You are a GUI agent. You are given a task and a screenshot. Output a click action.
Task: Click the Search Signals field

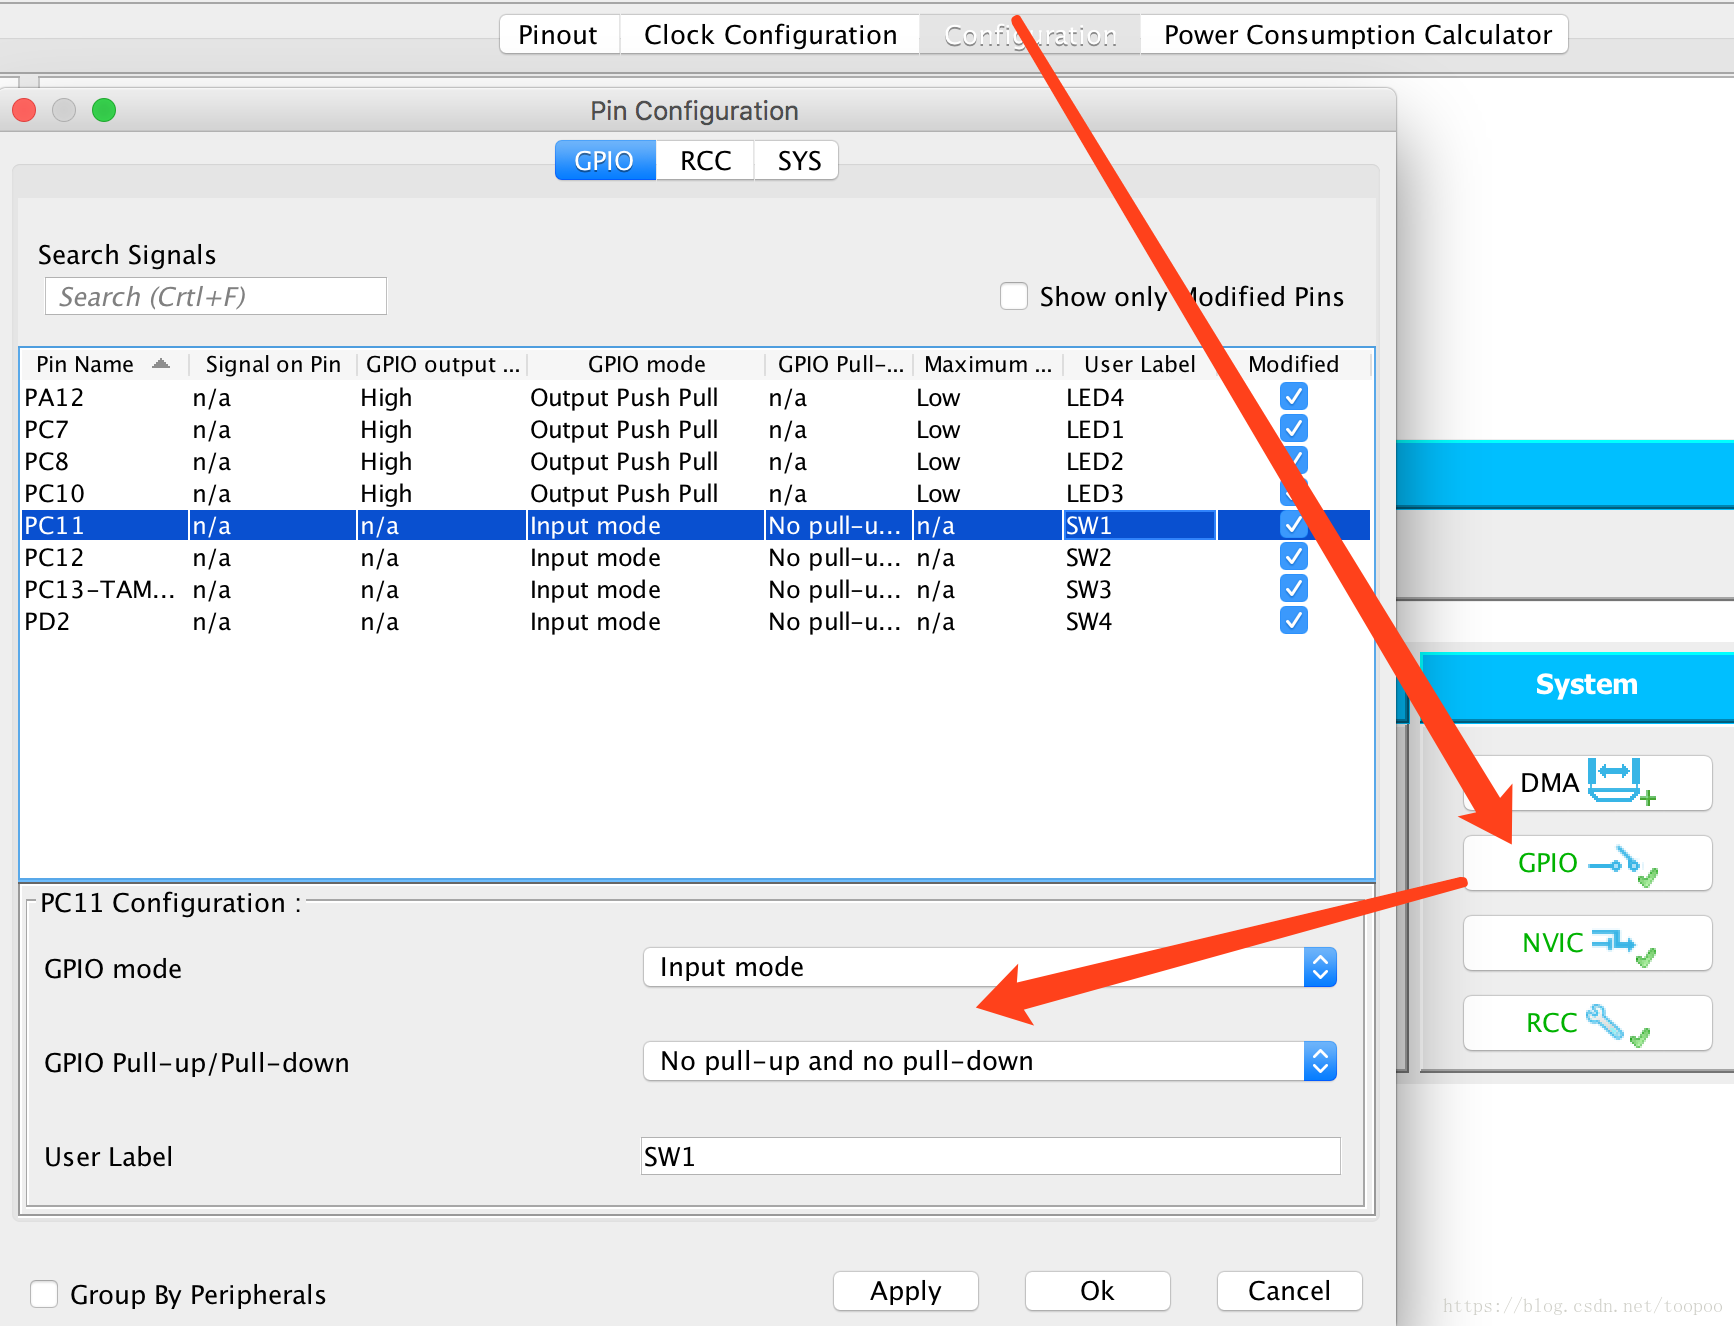(216, 296)
